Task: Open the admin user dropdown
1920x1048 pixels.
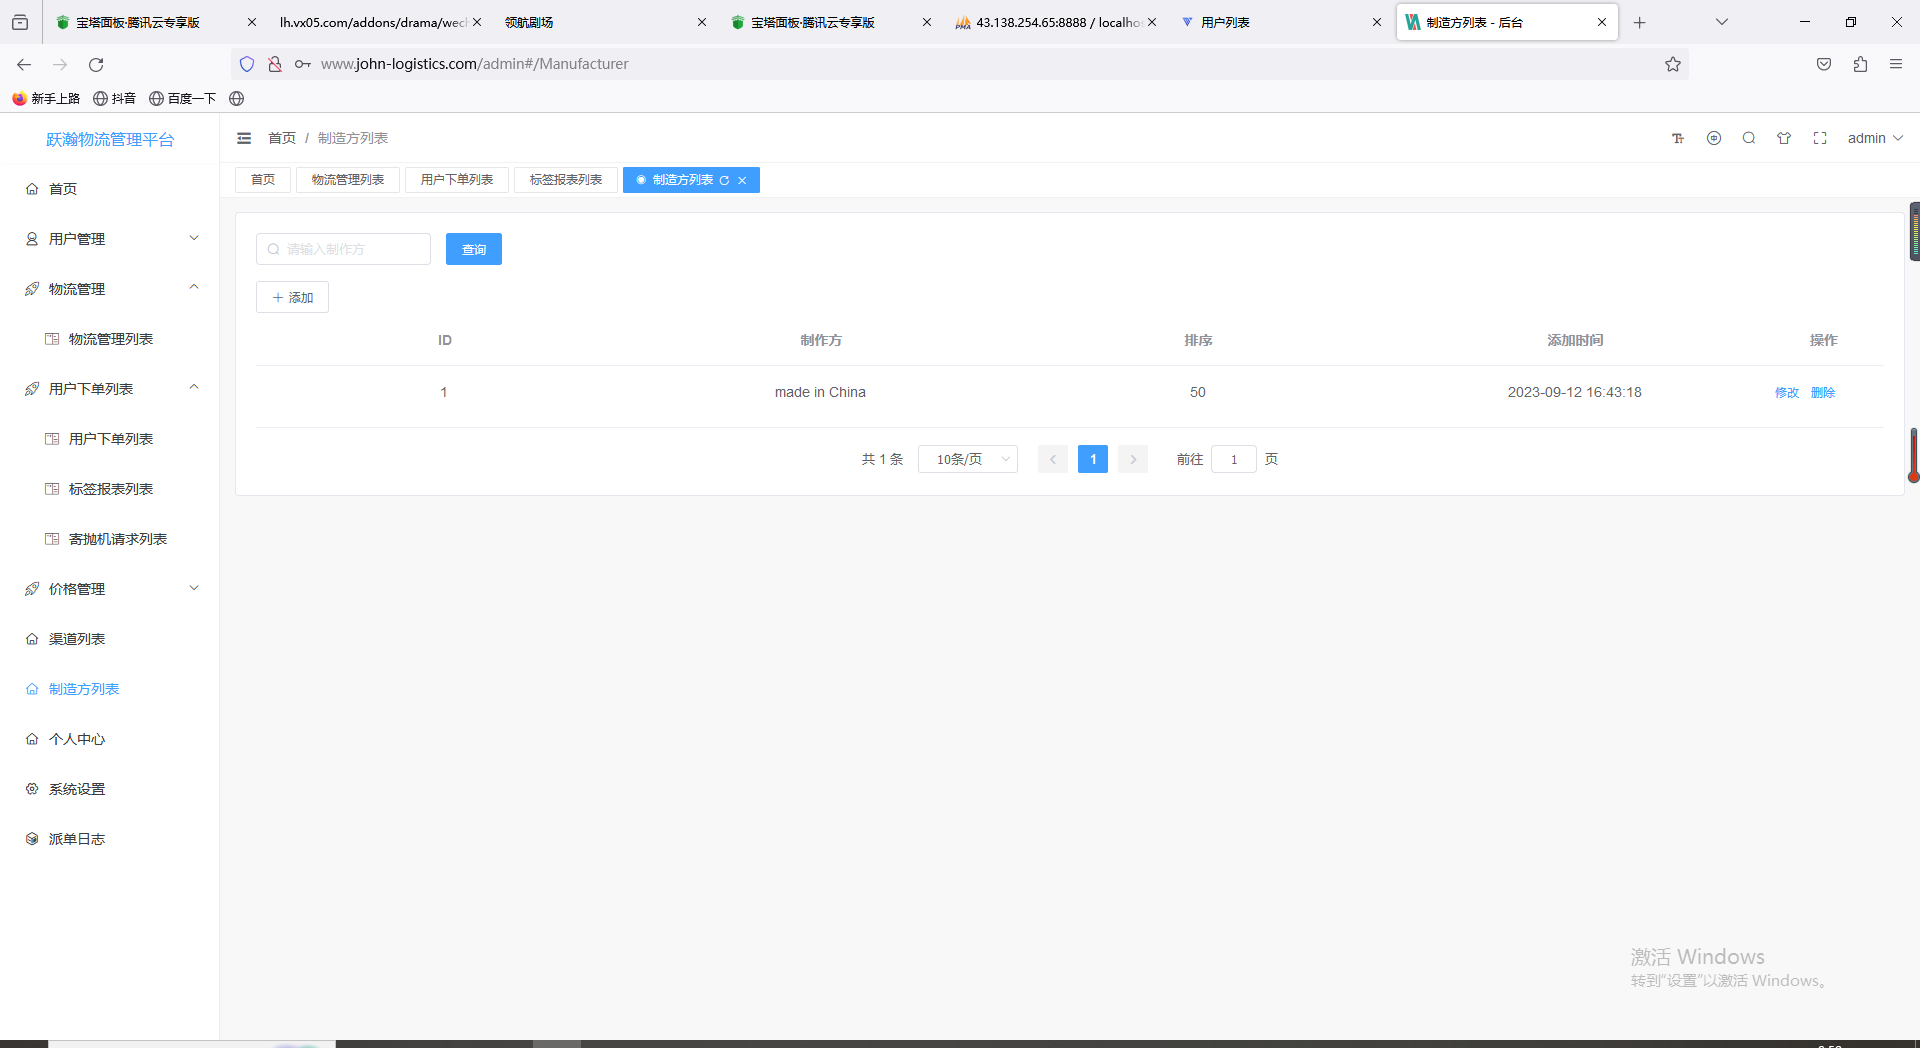Action: point(1875,138)
